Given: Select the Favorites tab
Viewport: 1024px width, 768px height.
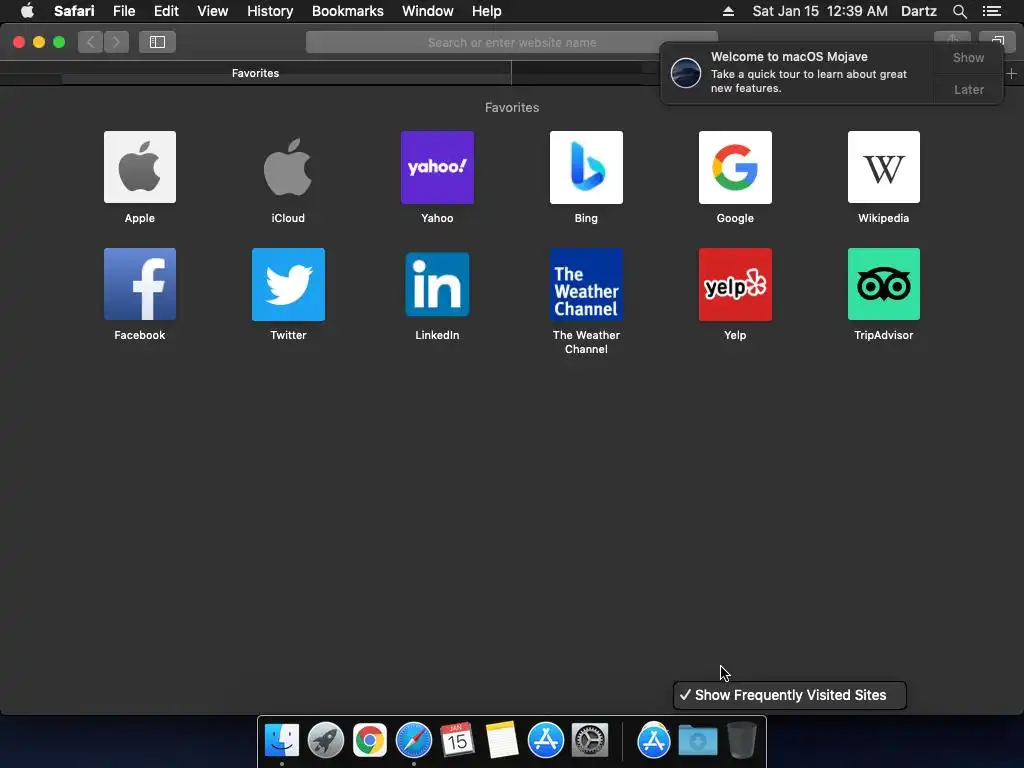Looking at the screenshot, I should coord(255,73).
